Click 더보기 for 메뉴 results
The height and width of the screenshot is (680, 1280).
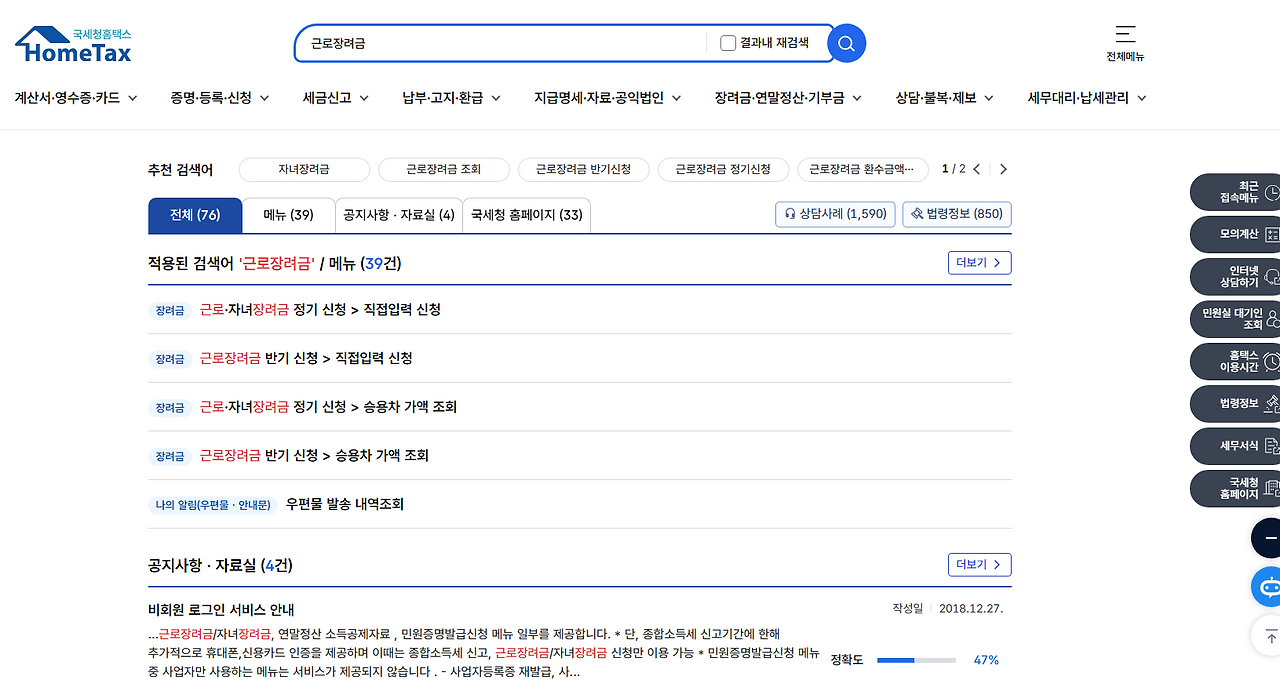(x=980, y=263)
